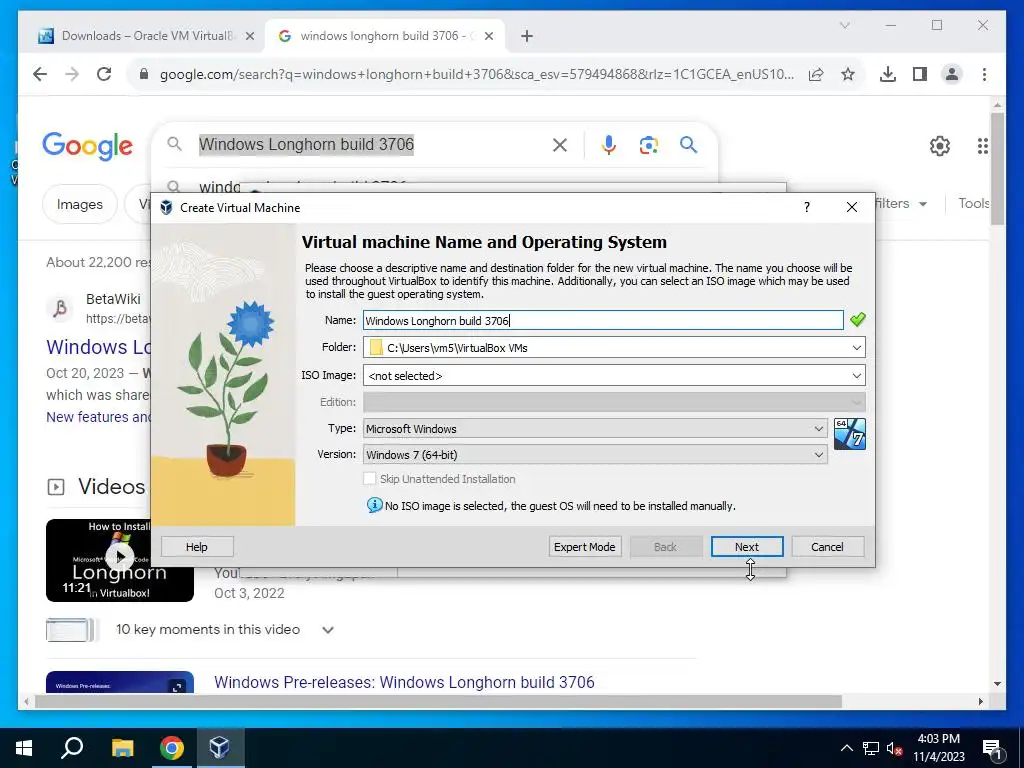Expand the Folder dropdown

[x=856, y=347]
